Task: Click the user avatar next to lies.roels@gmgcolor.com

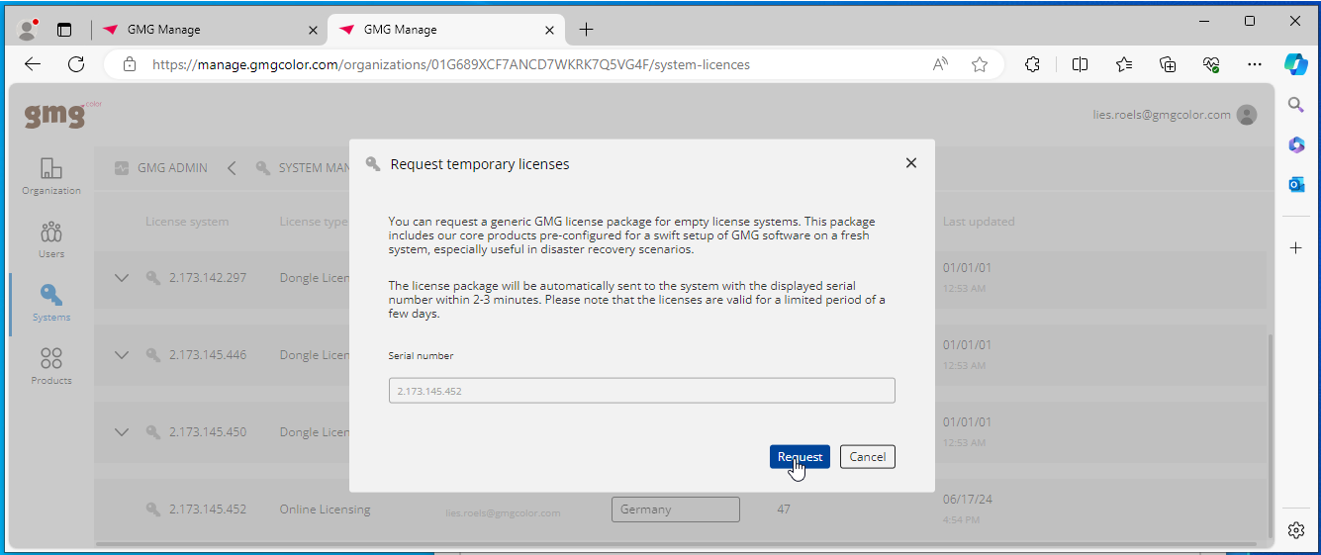Action: pos(1247,115)
